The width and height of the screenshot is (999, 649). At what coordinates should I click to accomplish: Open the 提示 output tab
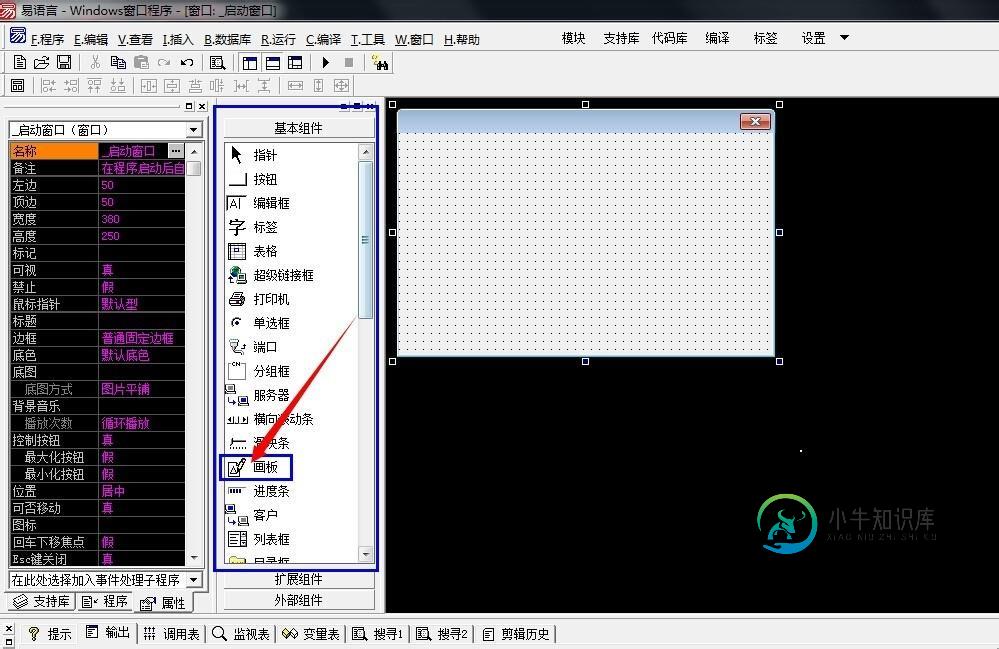tap(50, 634)
